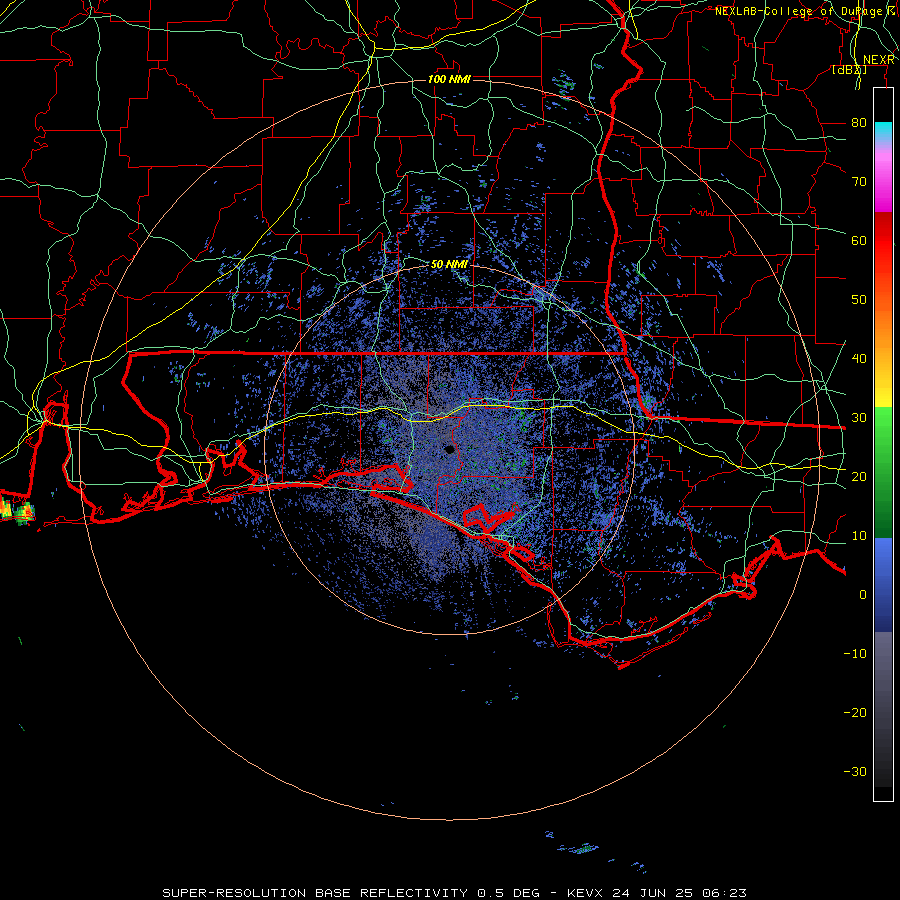Image resolution: width=900 pixels, height=900 pixels.
Task: Pick the green segment of the color bar
Action: click(x=883, y=472)
